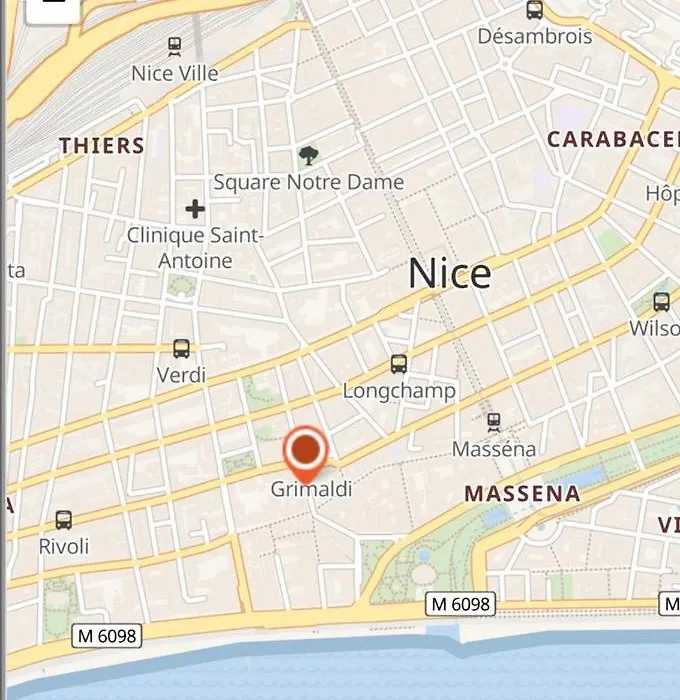
Task: Click the Grimaldi label under the pin
Action: pyautogui.click(x=311, y=489)
